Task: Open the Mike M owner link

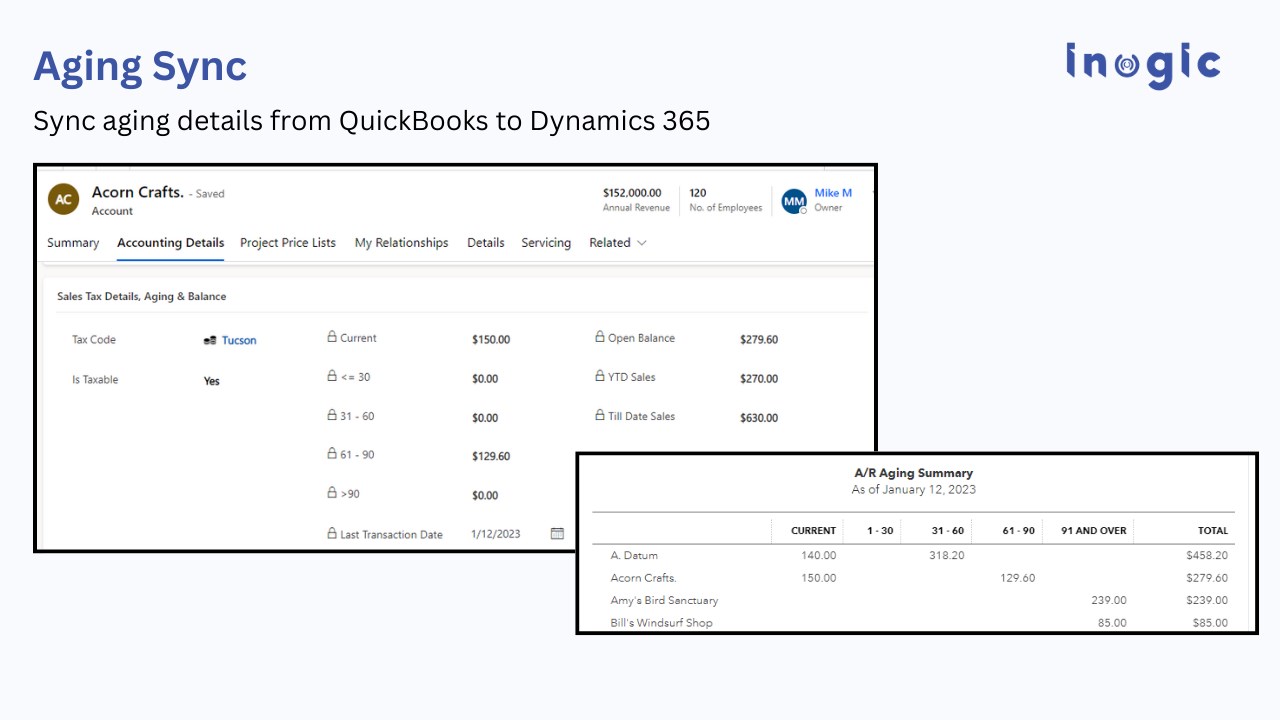Action: 833,193
